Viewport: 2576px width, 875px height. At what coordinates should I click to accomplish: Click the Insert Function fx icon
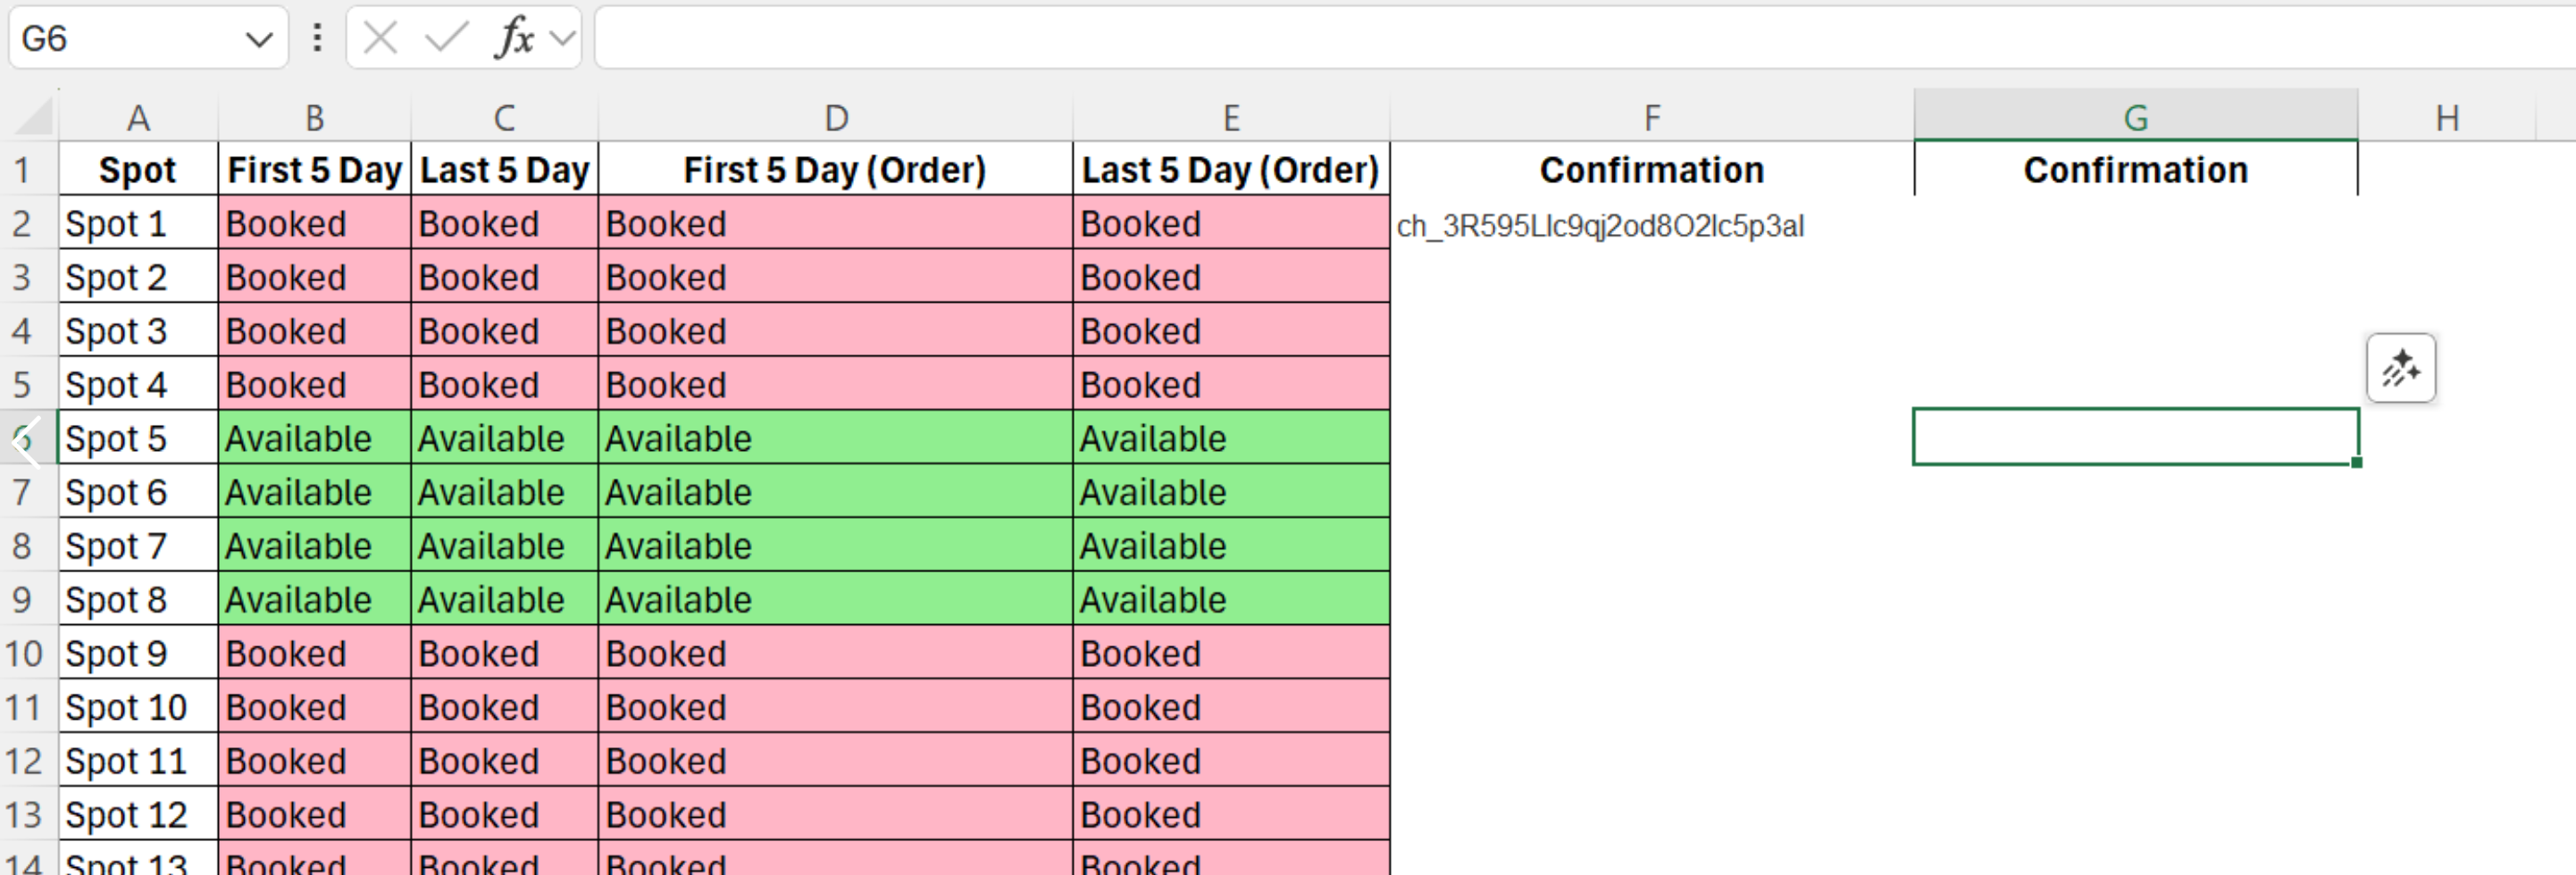click(x=514, y=38)
